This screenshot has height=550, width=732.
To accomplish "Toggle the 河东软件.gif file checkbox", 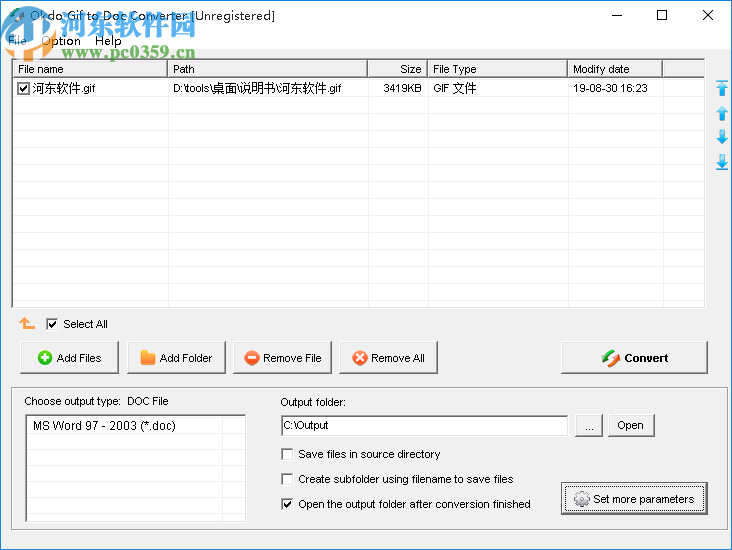I will tap(23, 88).
